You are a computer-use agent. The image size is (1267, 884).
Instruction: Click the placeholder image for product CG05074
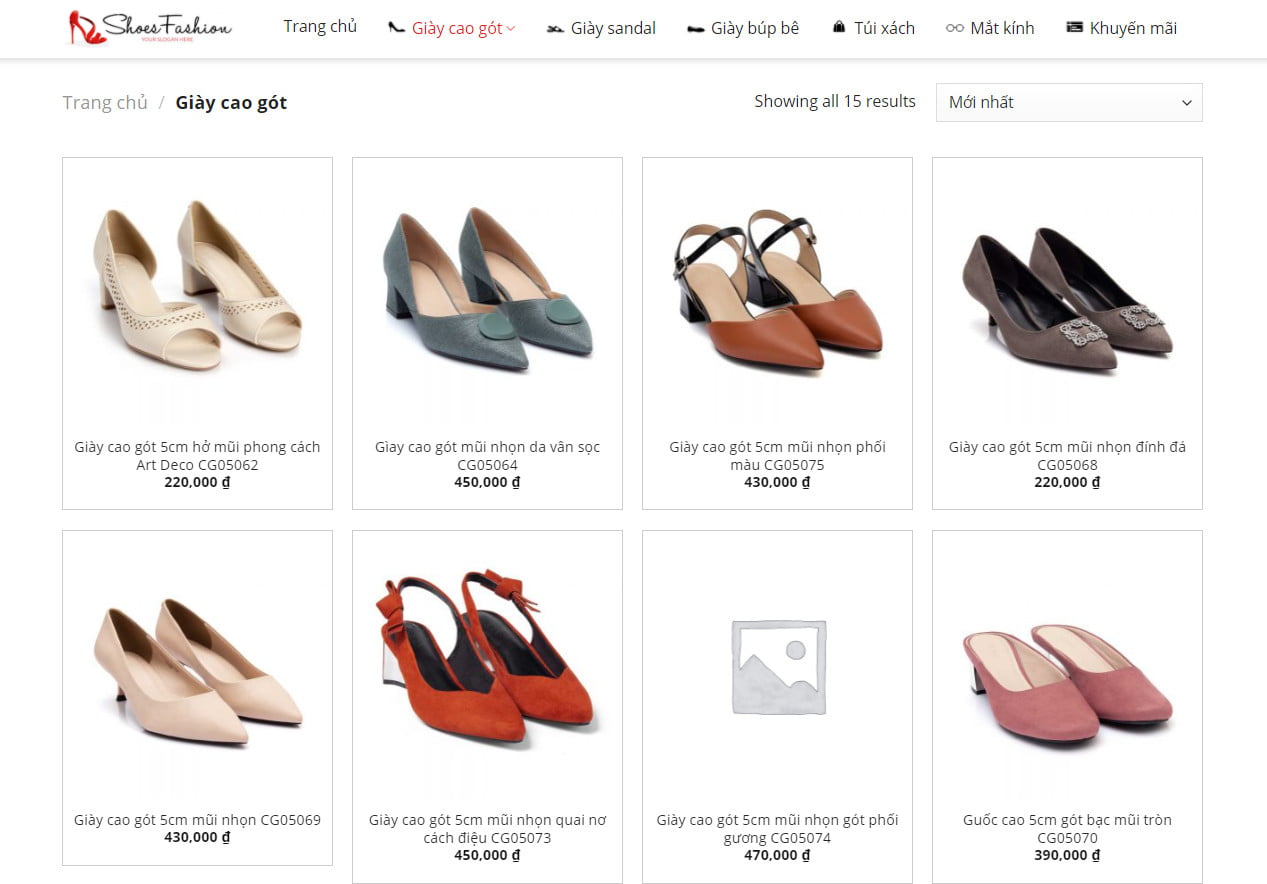click(x=778, y=667)
